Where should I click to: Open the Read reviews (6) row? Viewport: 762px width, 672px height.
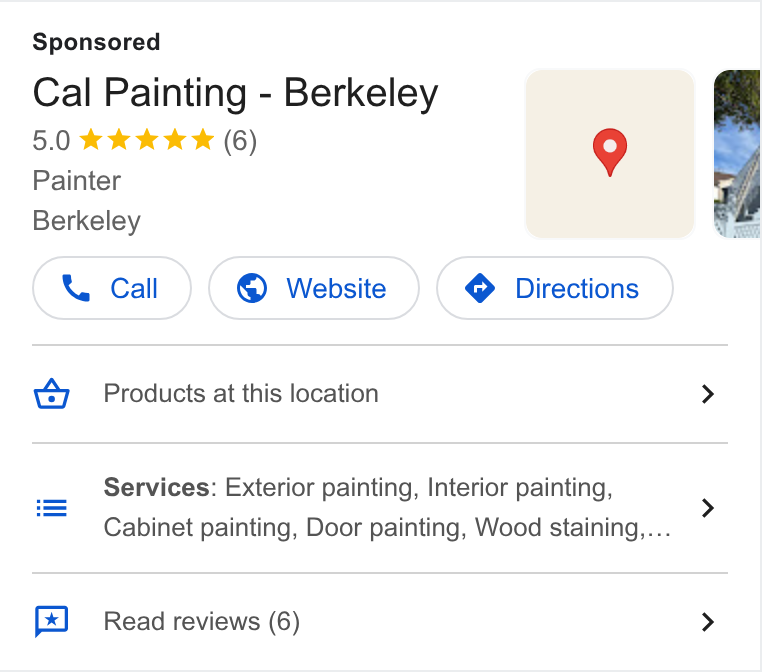[x=380, y=622]
